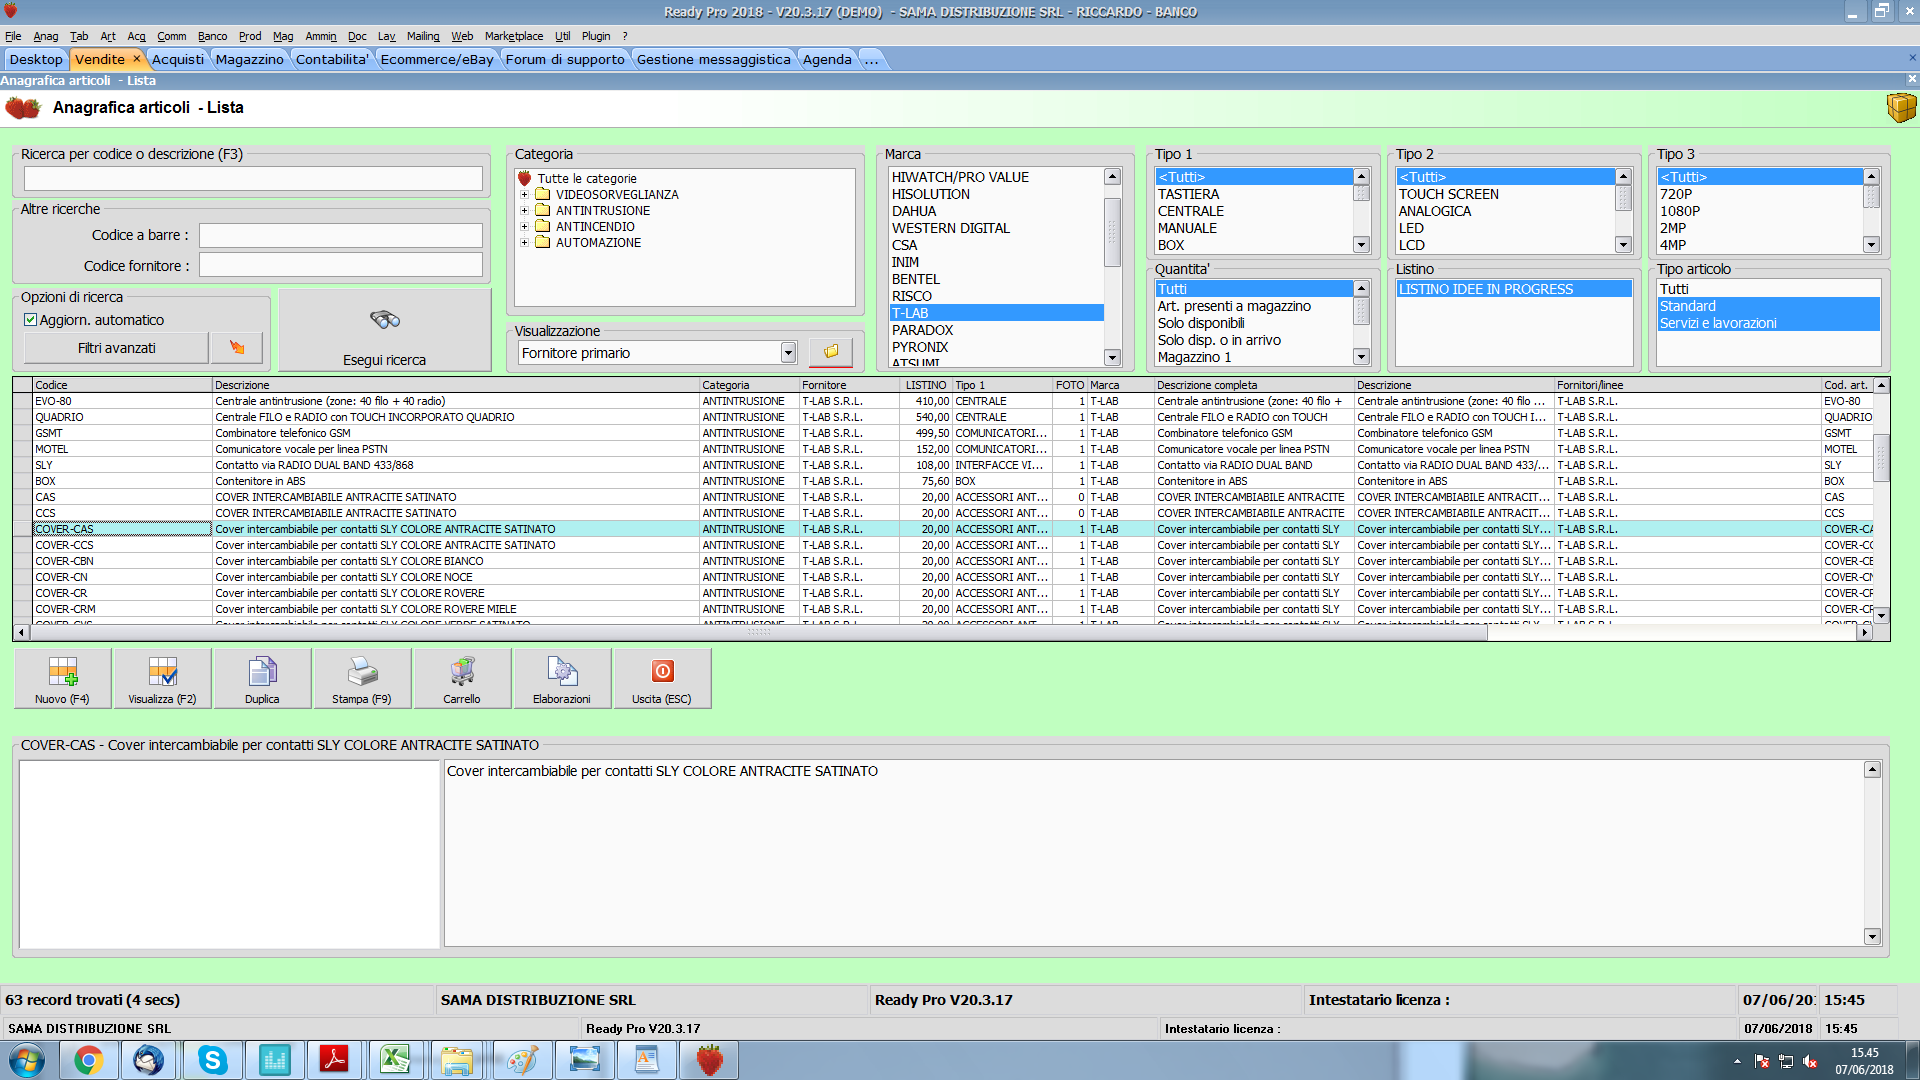1920x1080 pixels.
Task: Switch to the Acquisti tab
Action: click(178, 59)
